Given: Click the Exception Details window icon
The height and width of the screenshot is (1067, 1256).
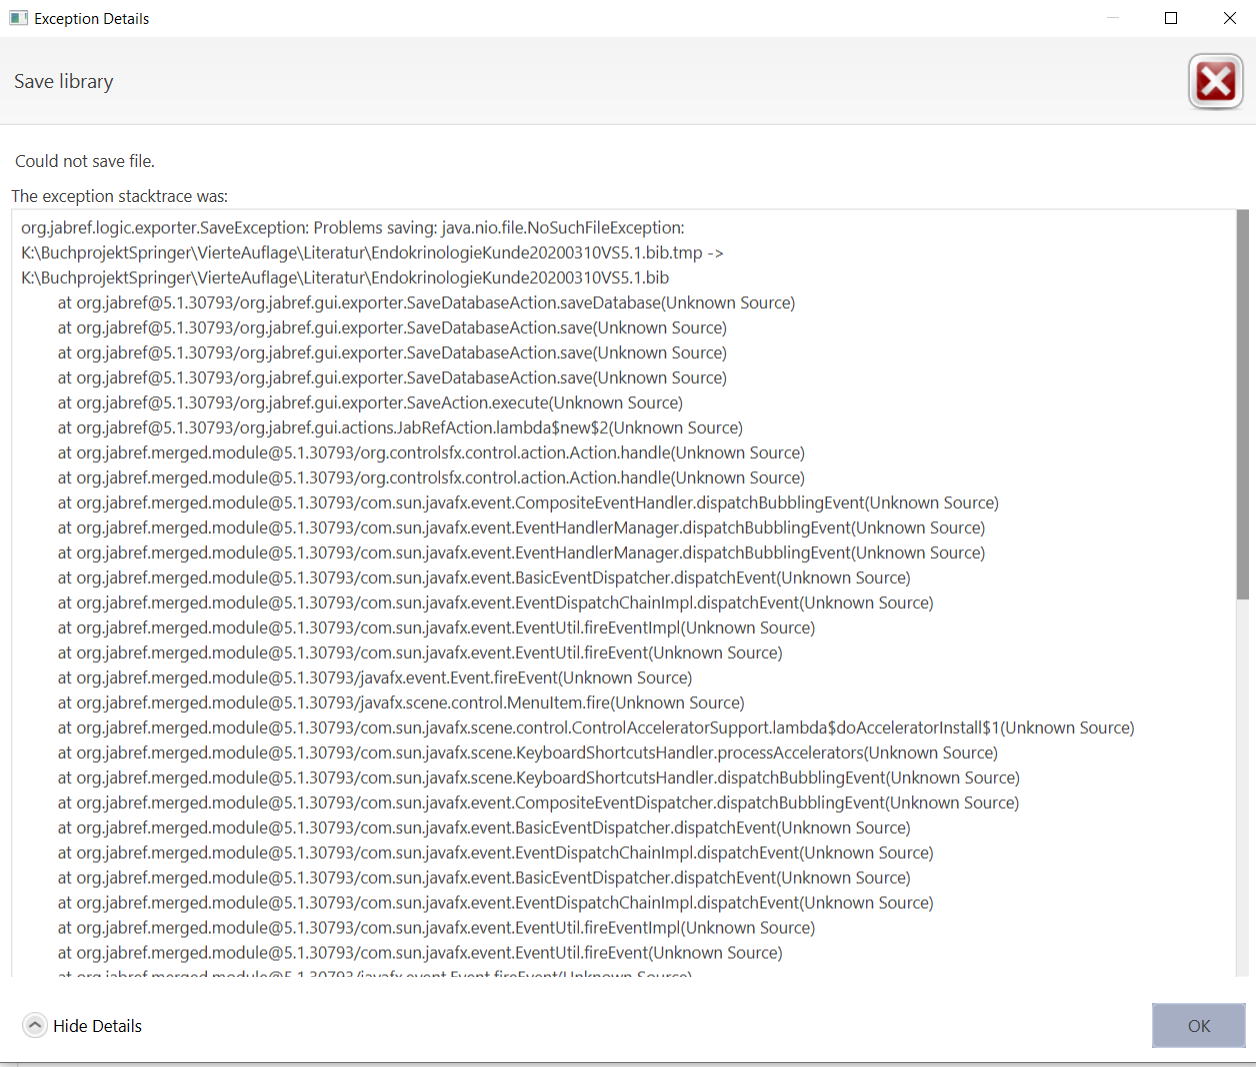Looking at the screenshot, I should [x=18, y=18].
